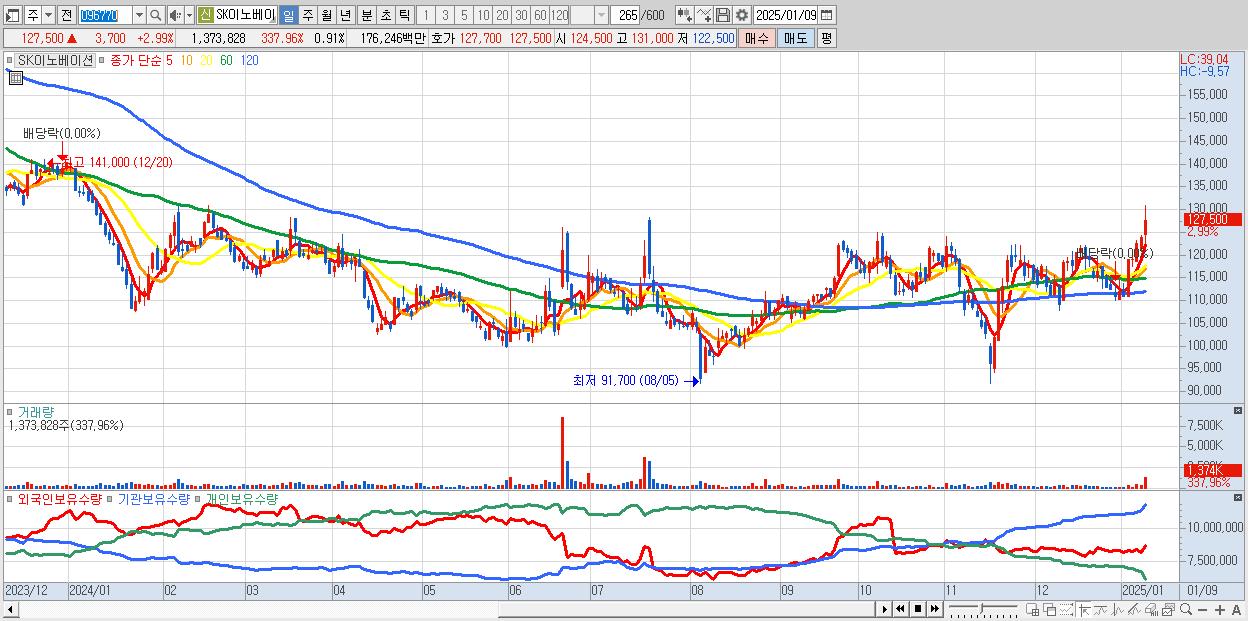
Task: Click the SK이노베이 stock name field
Action: click(x=245, y=15)
